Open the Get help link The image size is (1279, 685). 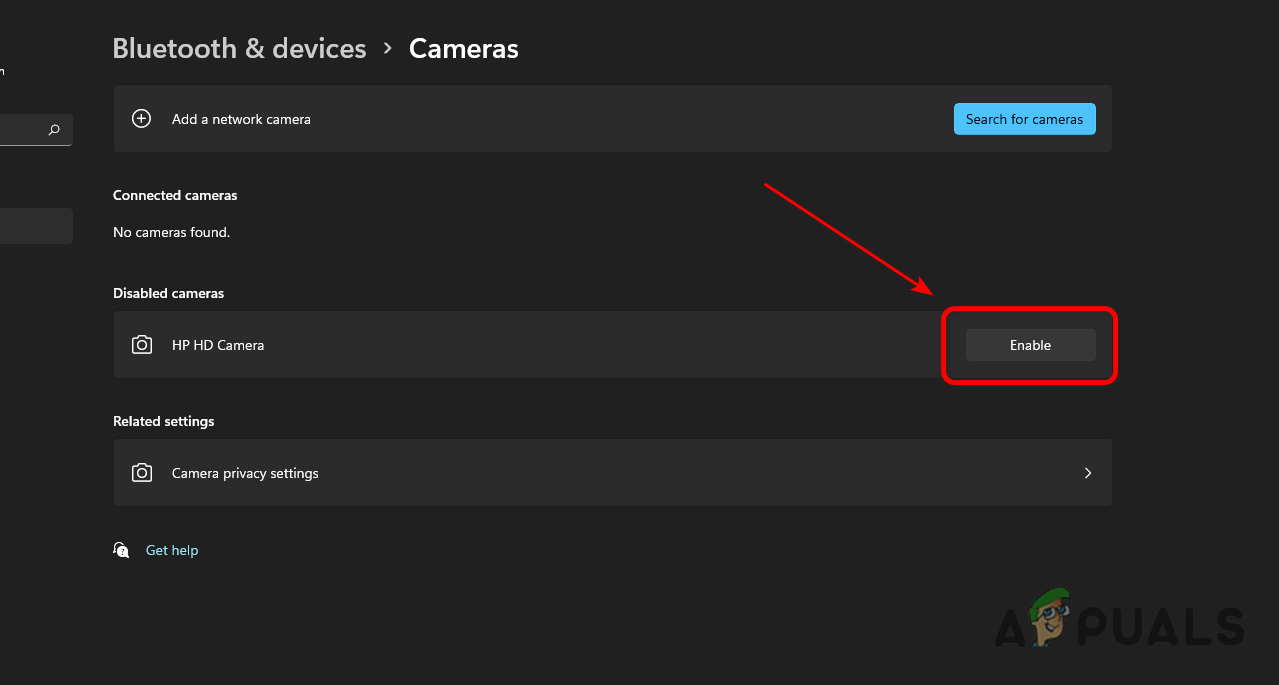pyautogui.click(x=172, y=549)
